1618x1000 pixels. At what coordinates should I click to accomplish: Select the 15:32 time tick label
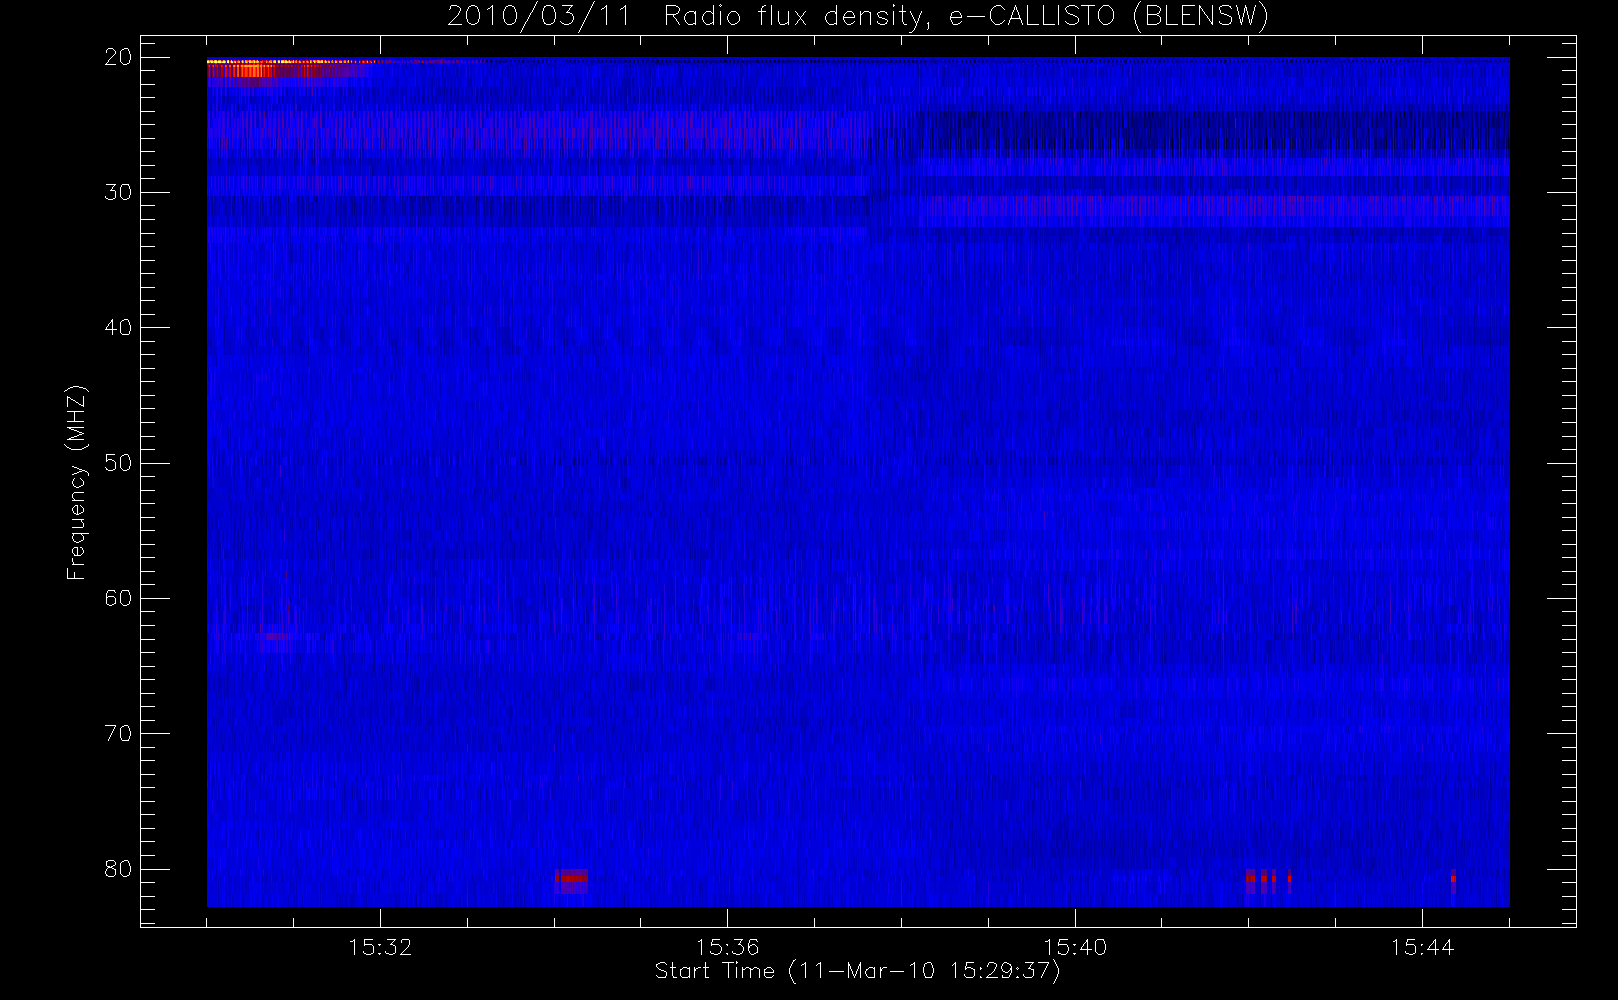[380, 947]
